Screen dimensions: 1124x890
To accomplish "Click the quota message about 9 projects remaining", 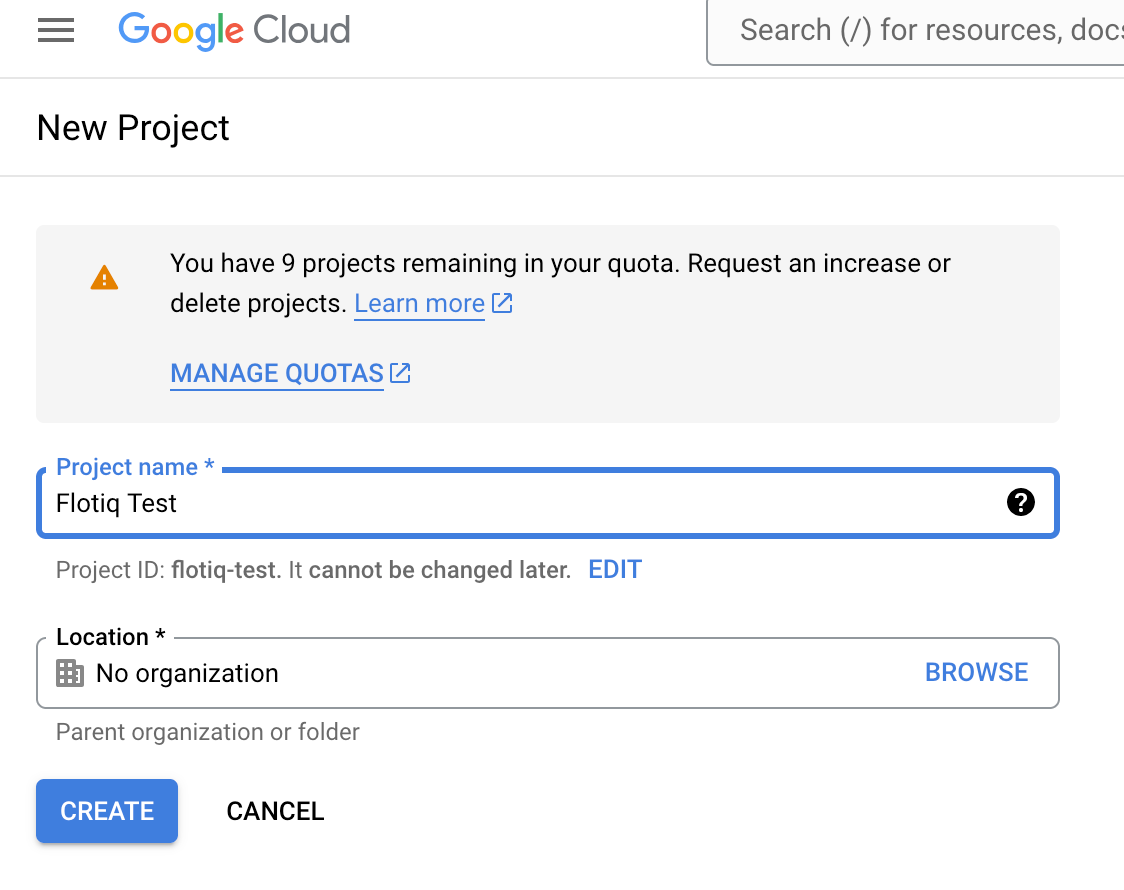I will 561,283.
